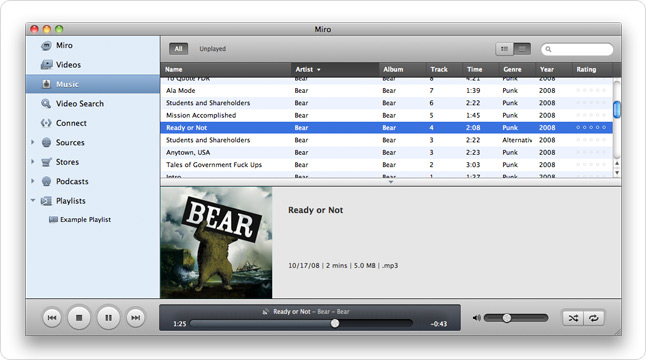Image resolution: width=646 pixels, height=360 pixels.
Task: Toggle shuffle mode
Action: coord(573,318)
